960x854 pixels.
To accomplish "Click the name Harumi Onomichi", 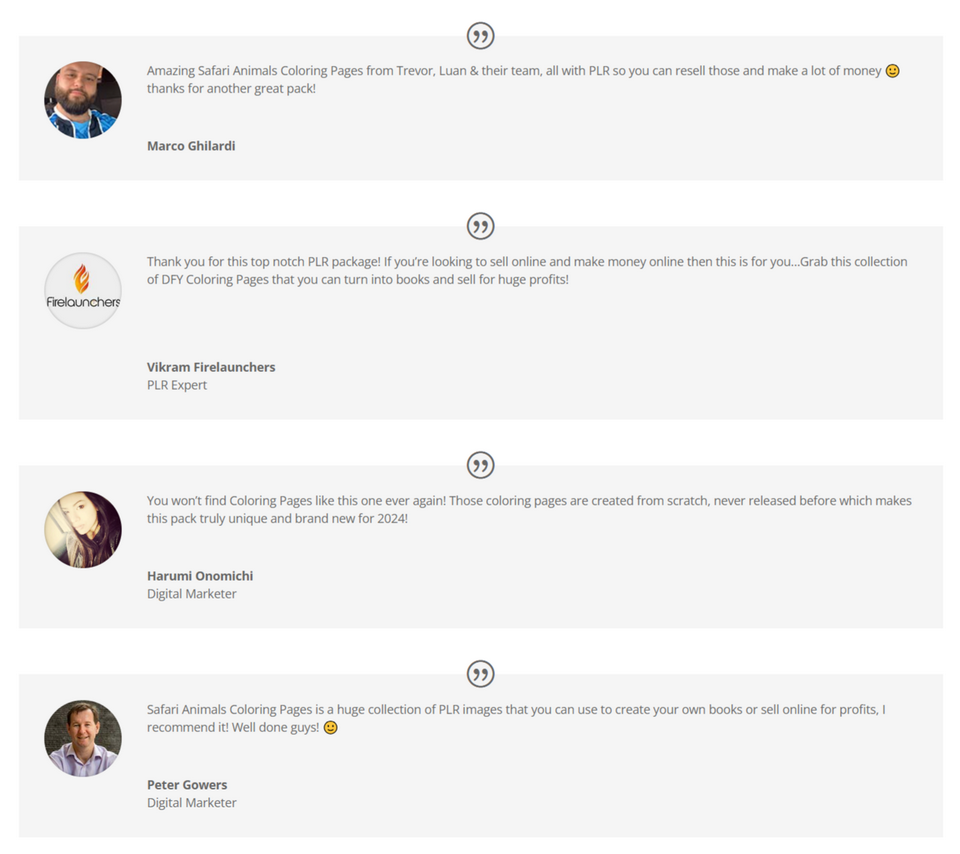I will [x=200, y=576].
